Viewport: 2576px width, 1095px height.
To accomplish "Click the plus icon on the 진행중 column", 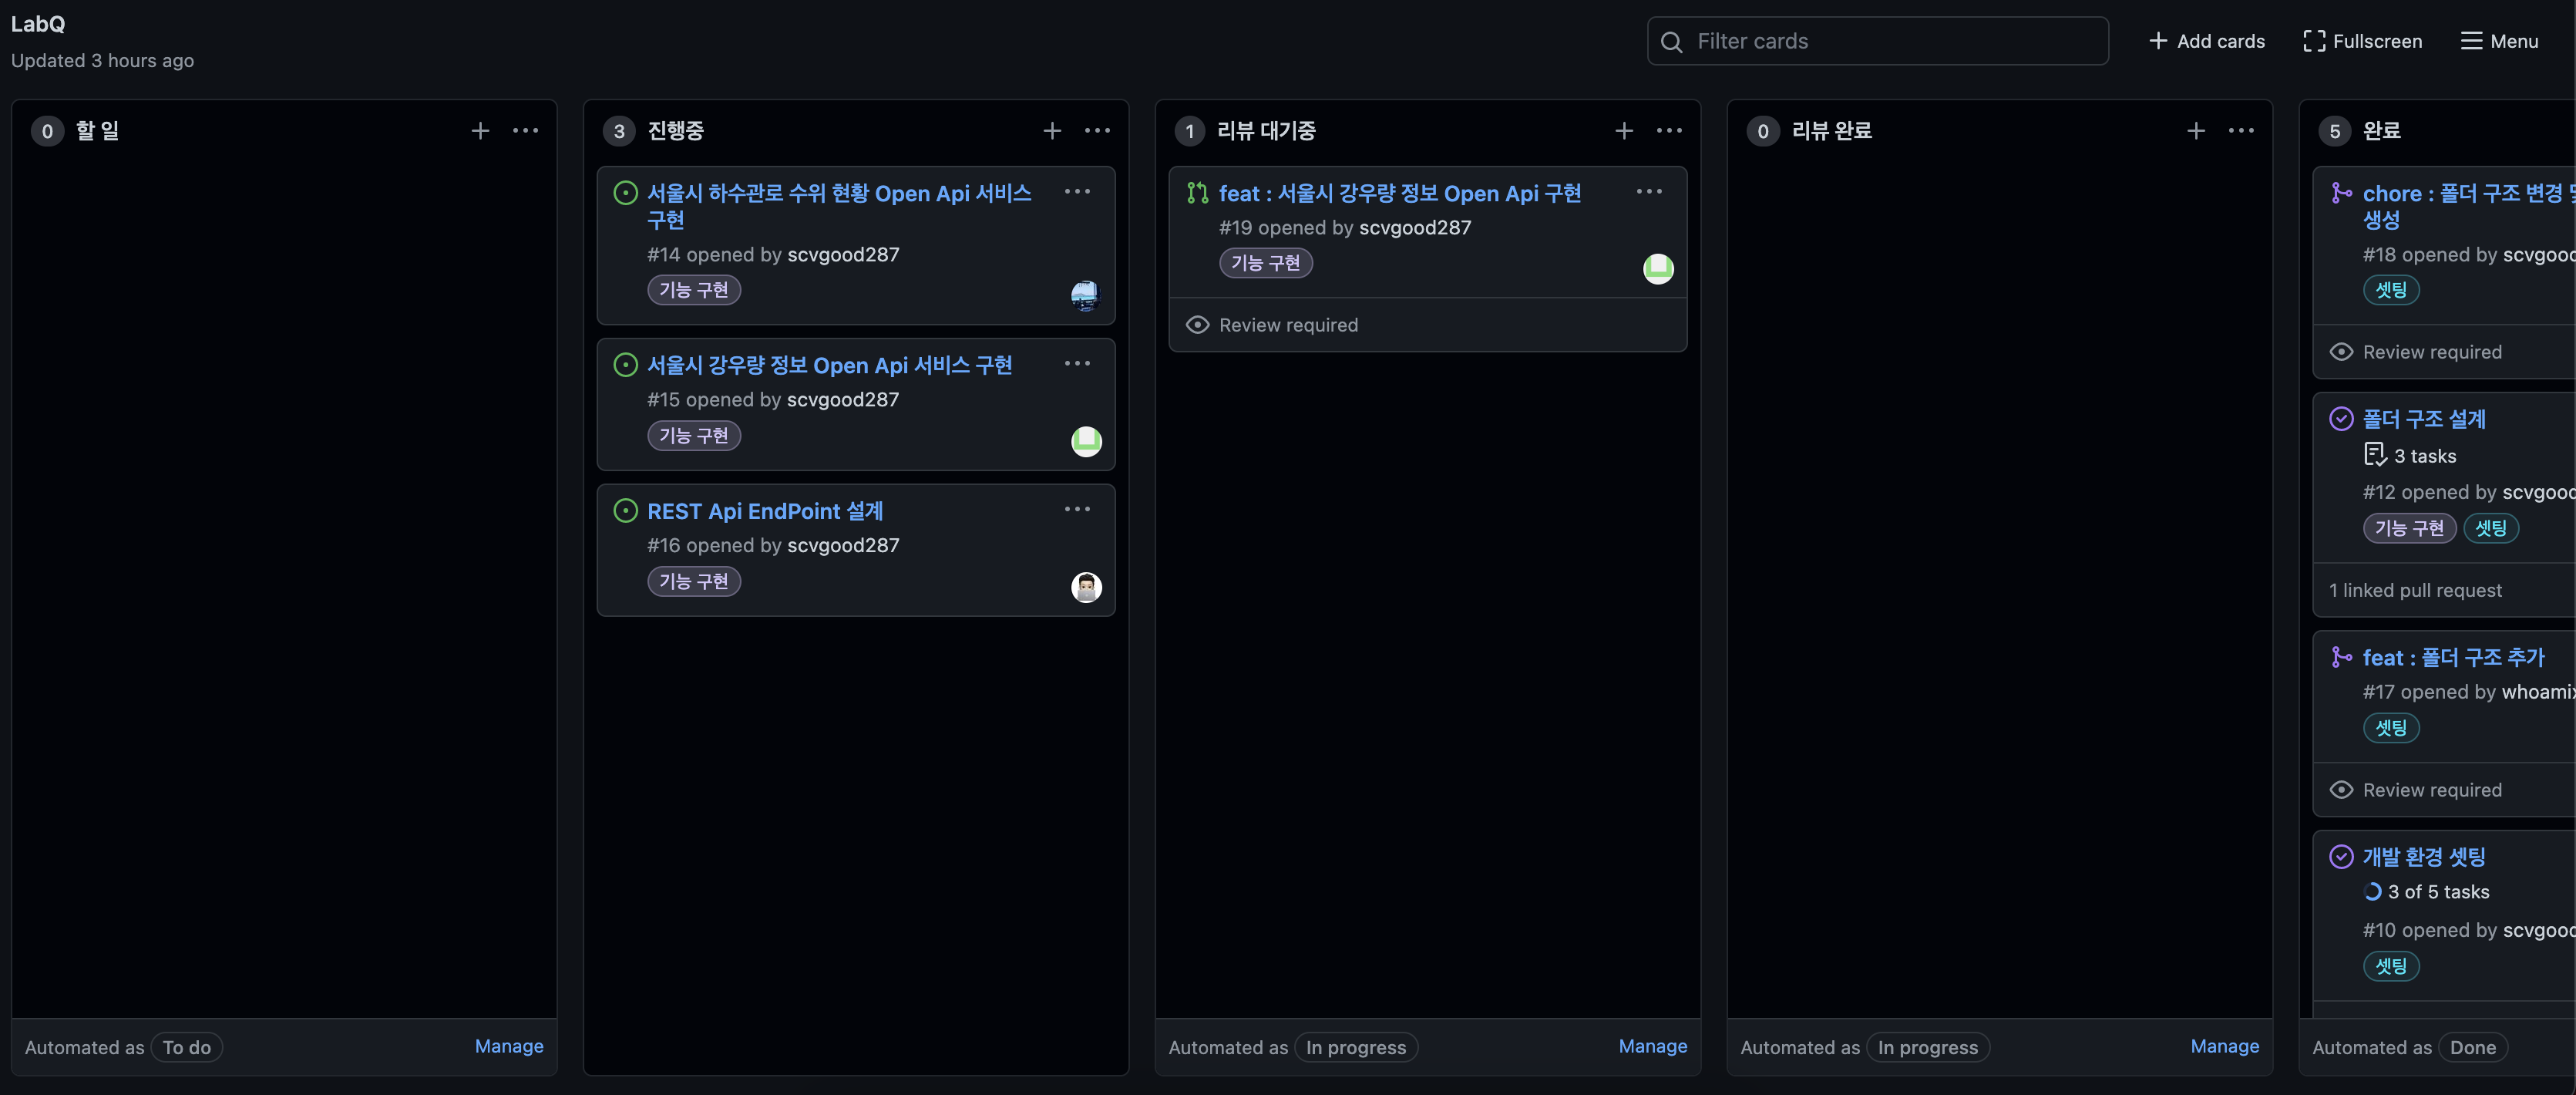I will tap(1052, 131).
